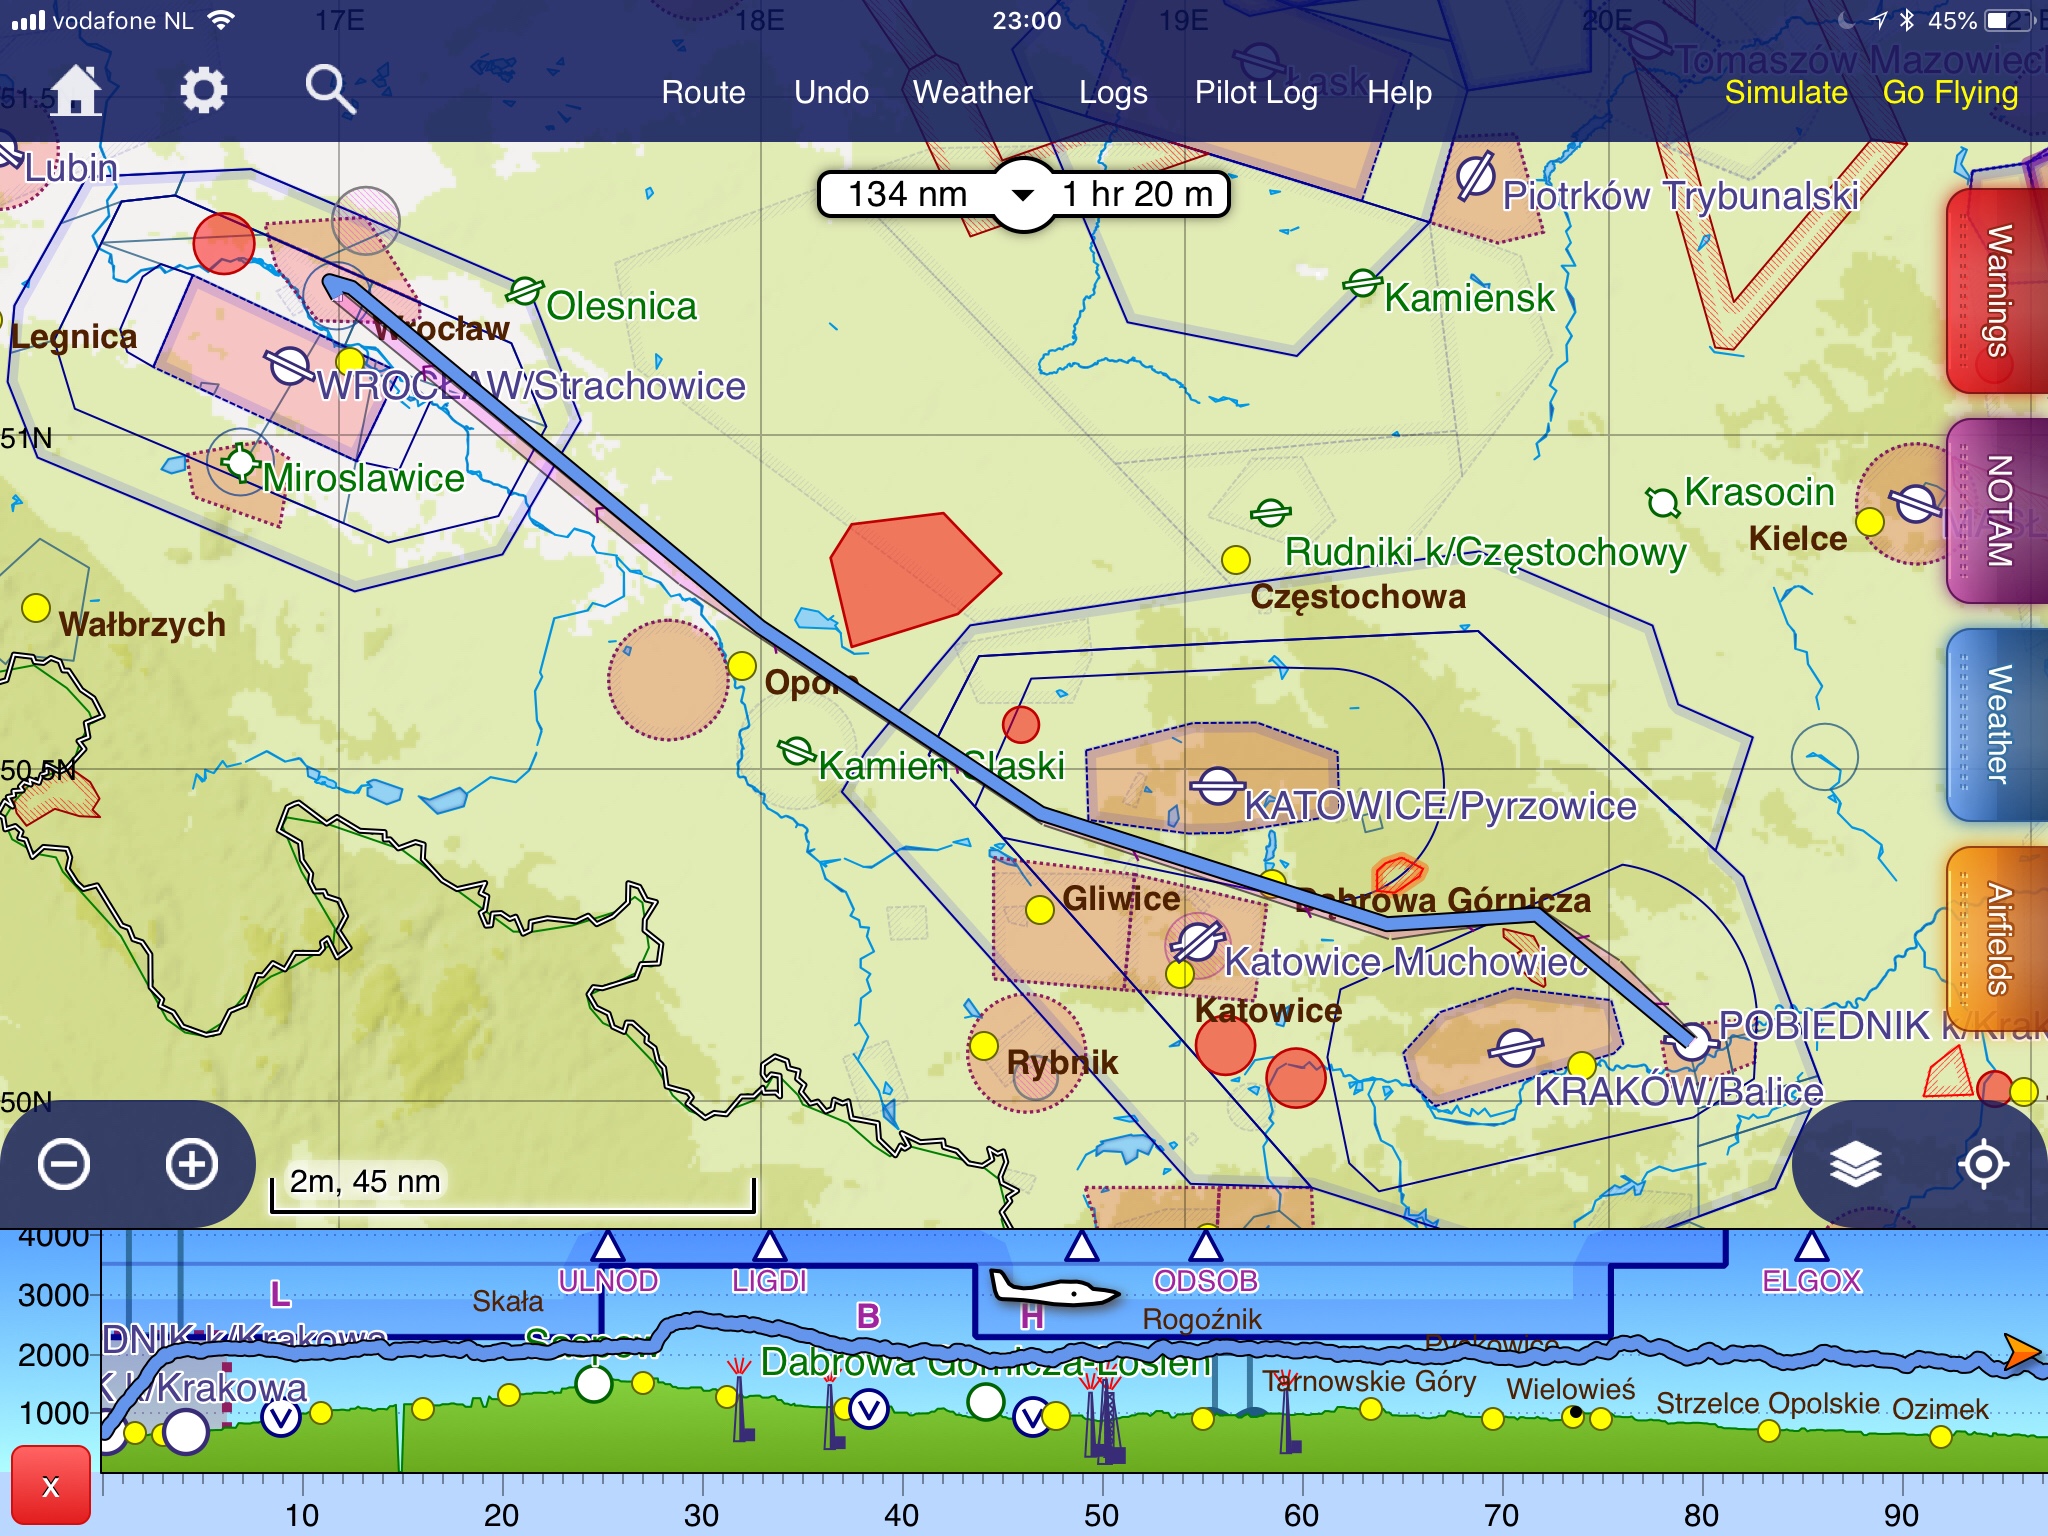The width and height of the screenshot is (2048, 1536).
Task: Open the map layers icon
Action: [1856, 1164]
